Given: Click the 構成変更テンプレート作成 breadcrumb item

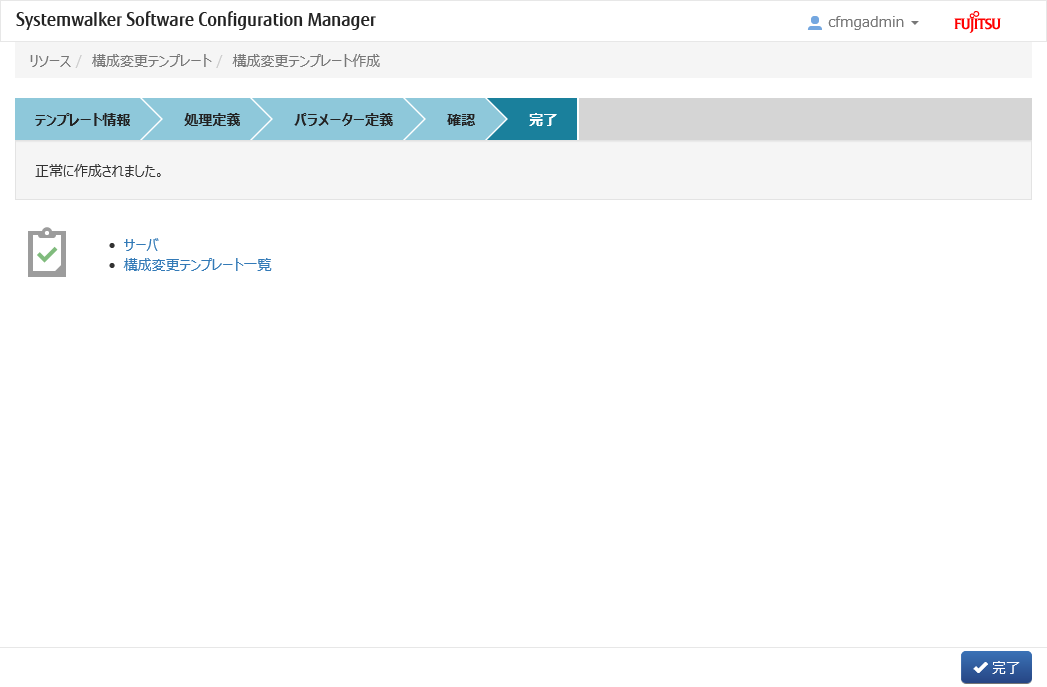Looking at the screenshot, I should pyautogui.click(x=306, y=61).
